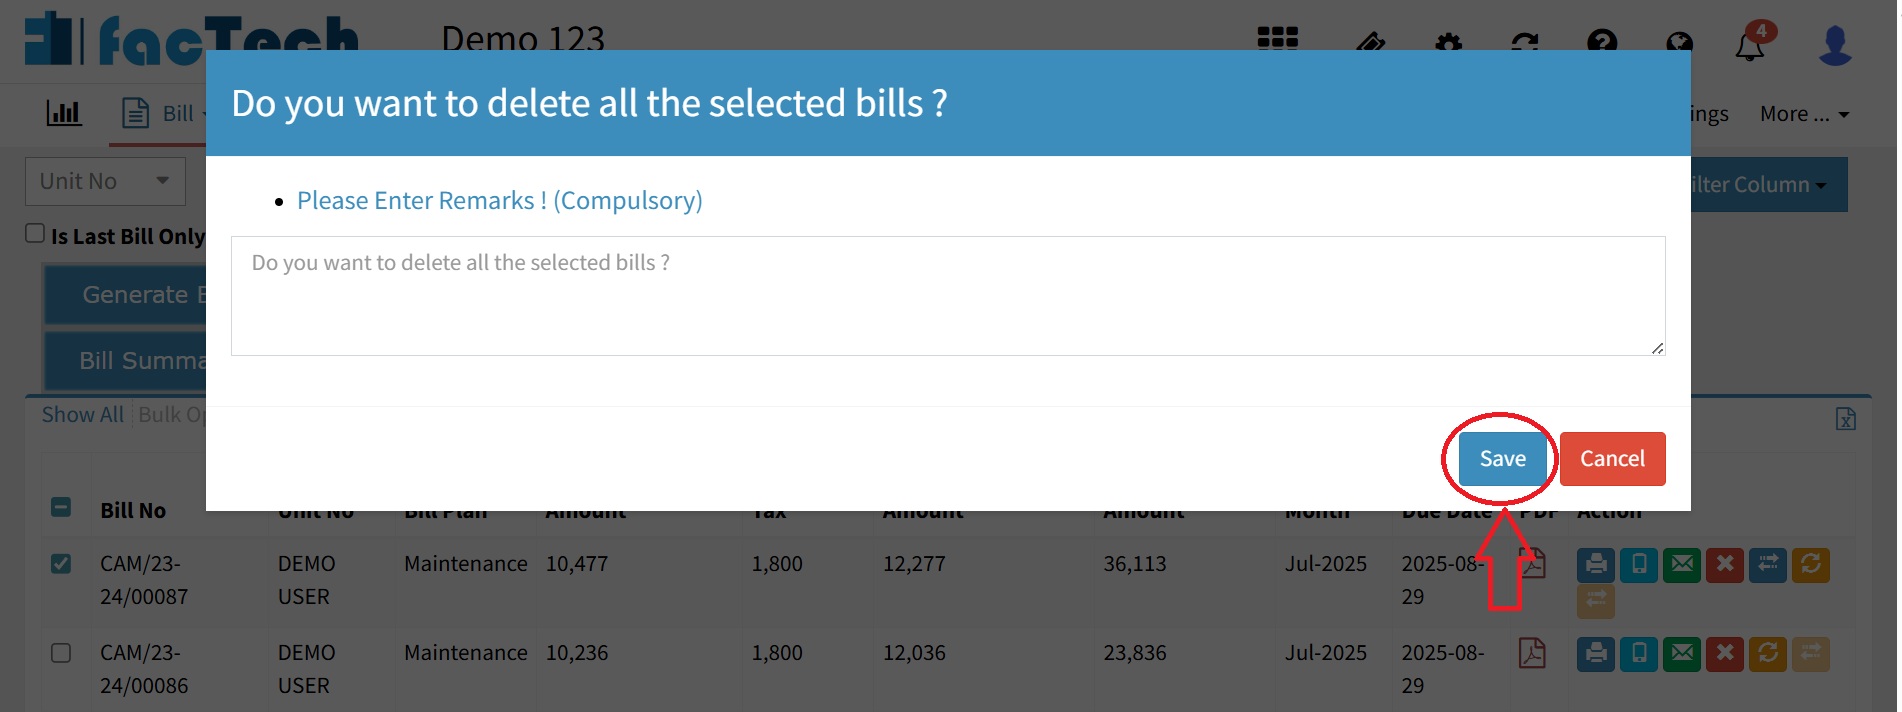Click the green email icon for bill CAM/23-24/00087

tap(1682, 565)
